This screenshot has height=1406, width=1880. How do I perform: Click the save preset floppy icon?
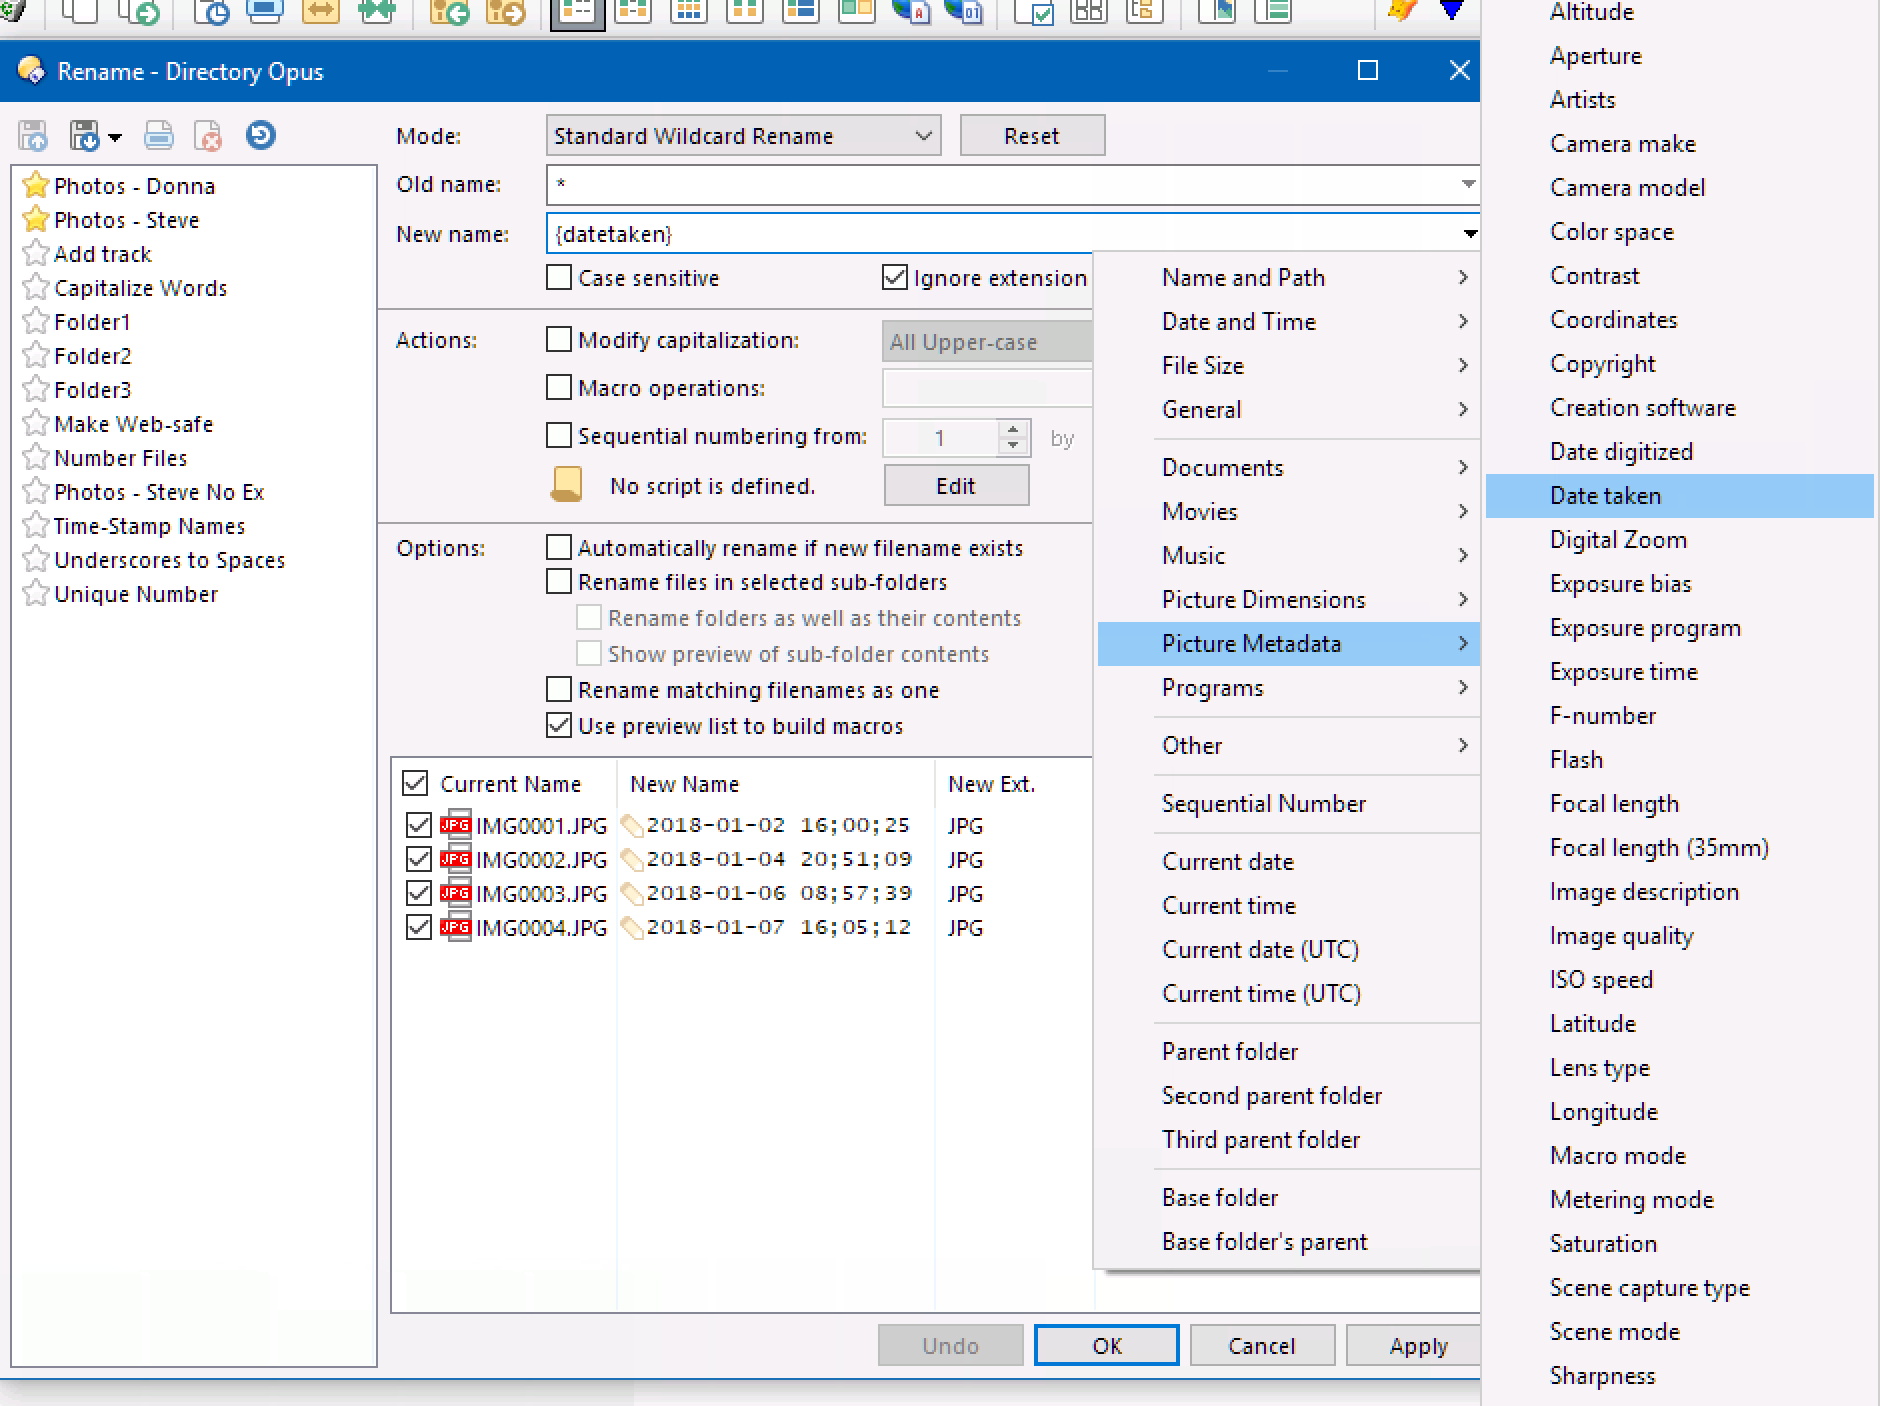pyautogui.click(x=34, y=135)
